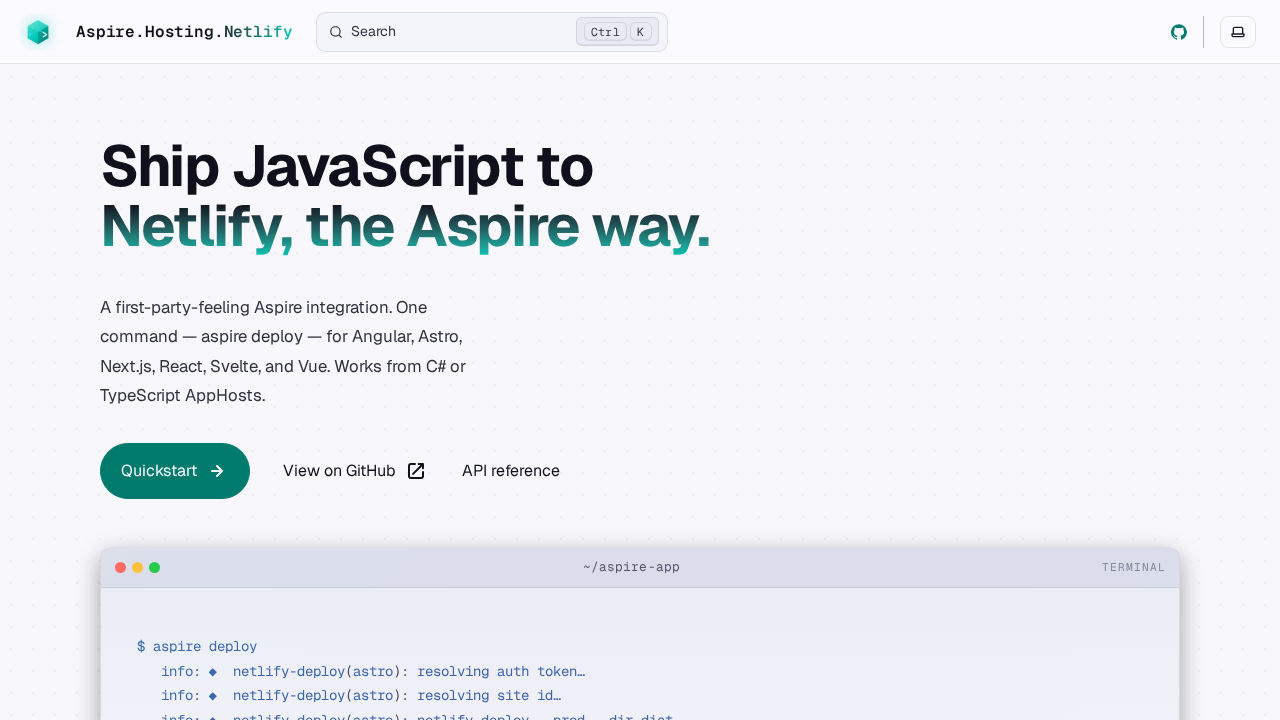The image size is (1280, 720).
Task: Click the ~/aspire-app terminal title
Action: 632,567
